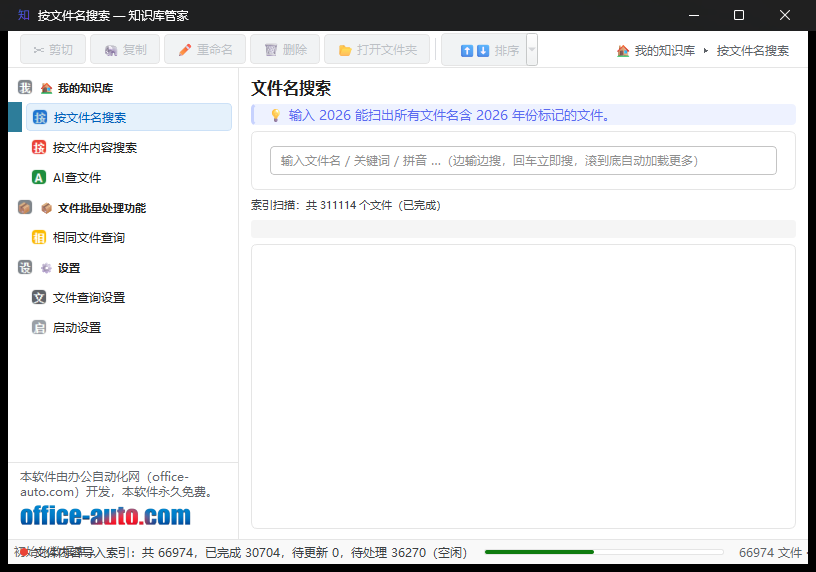Screen dimensions: 816x572
Task: Click 按文件名搜索 in the breadcrumb
Action: pos(753,50)
